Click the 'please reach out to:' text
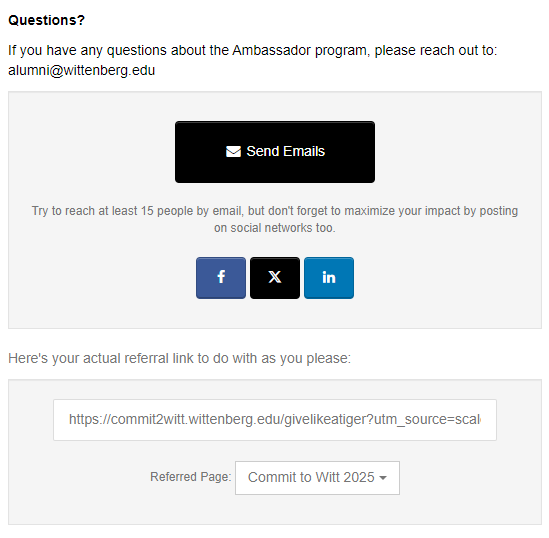The width and height of the screenshot is (549, 538). tap(436, 50)
